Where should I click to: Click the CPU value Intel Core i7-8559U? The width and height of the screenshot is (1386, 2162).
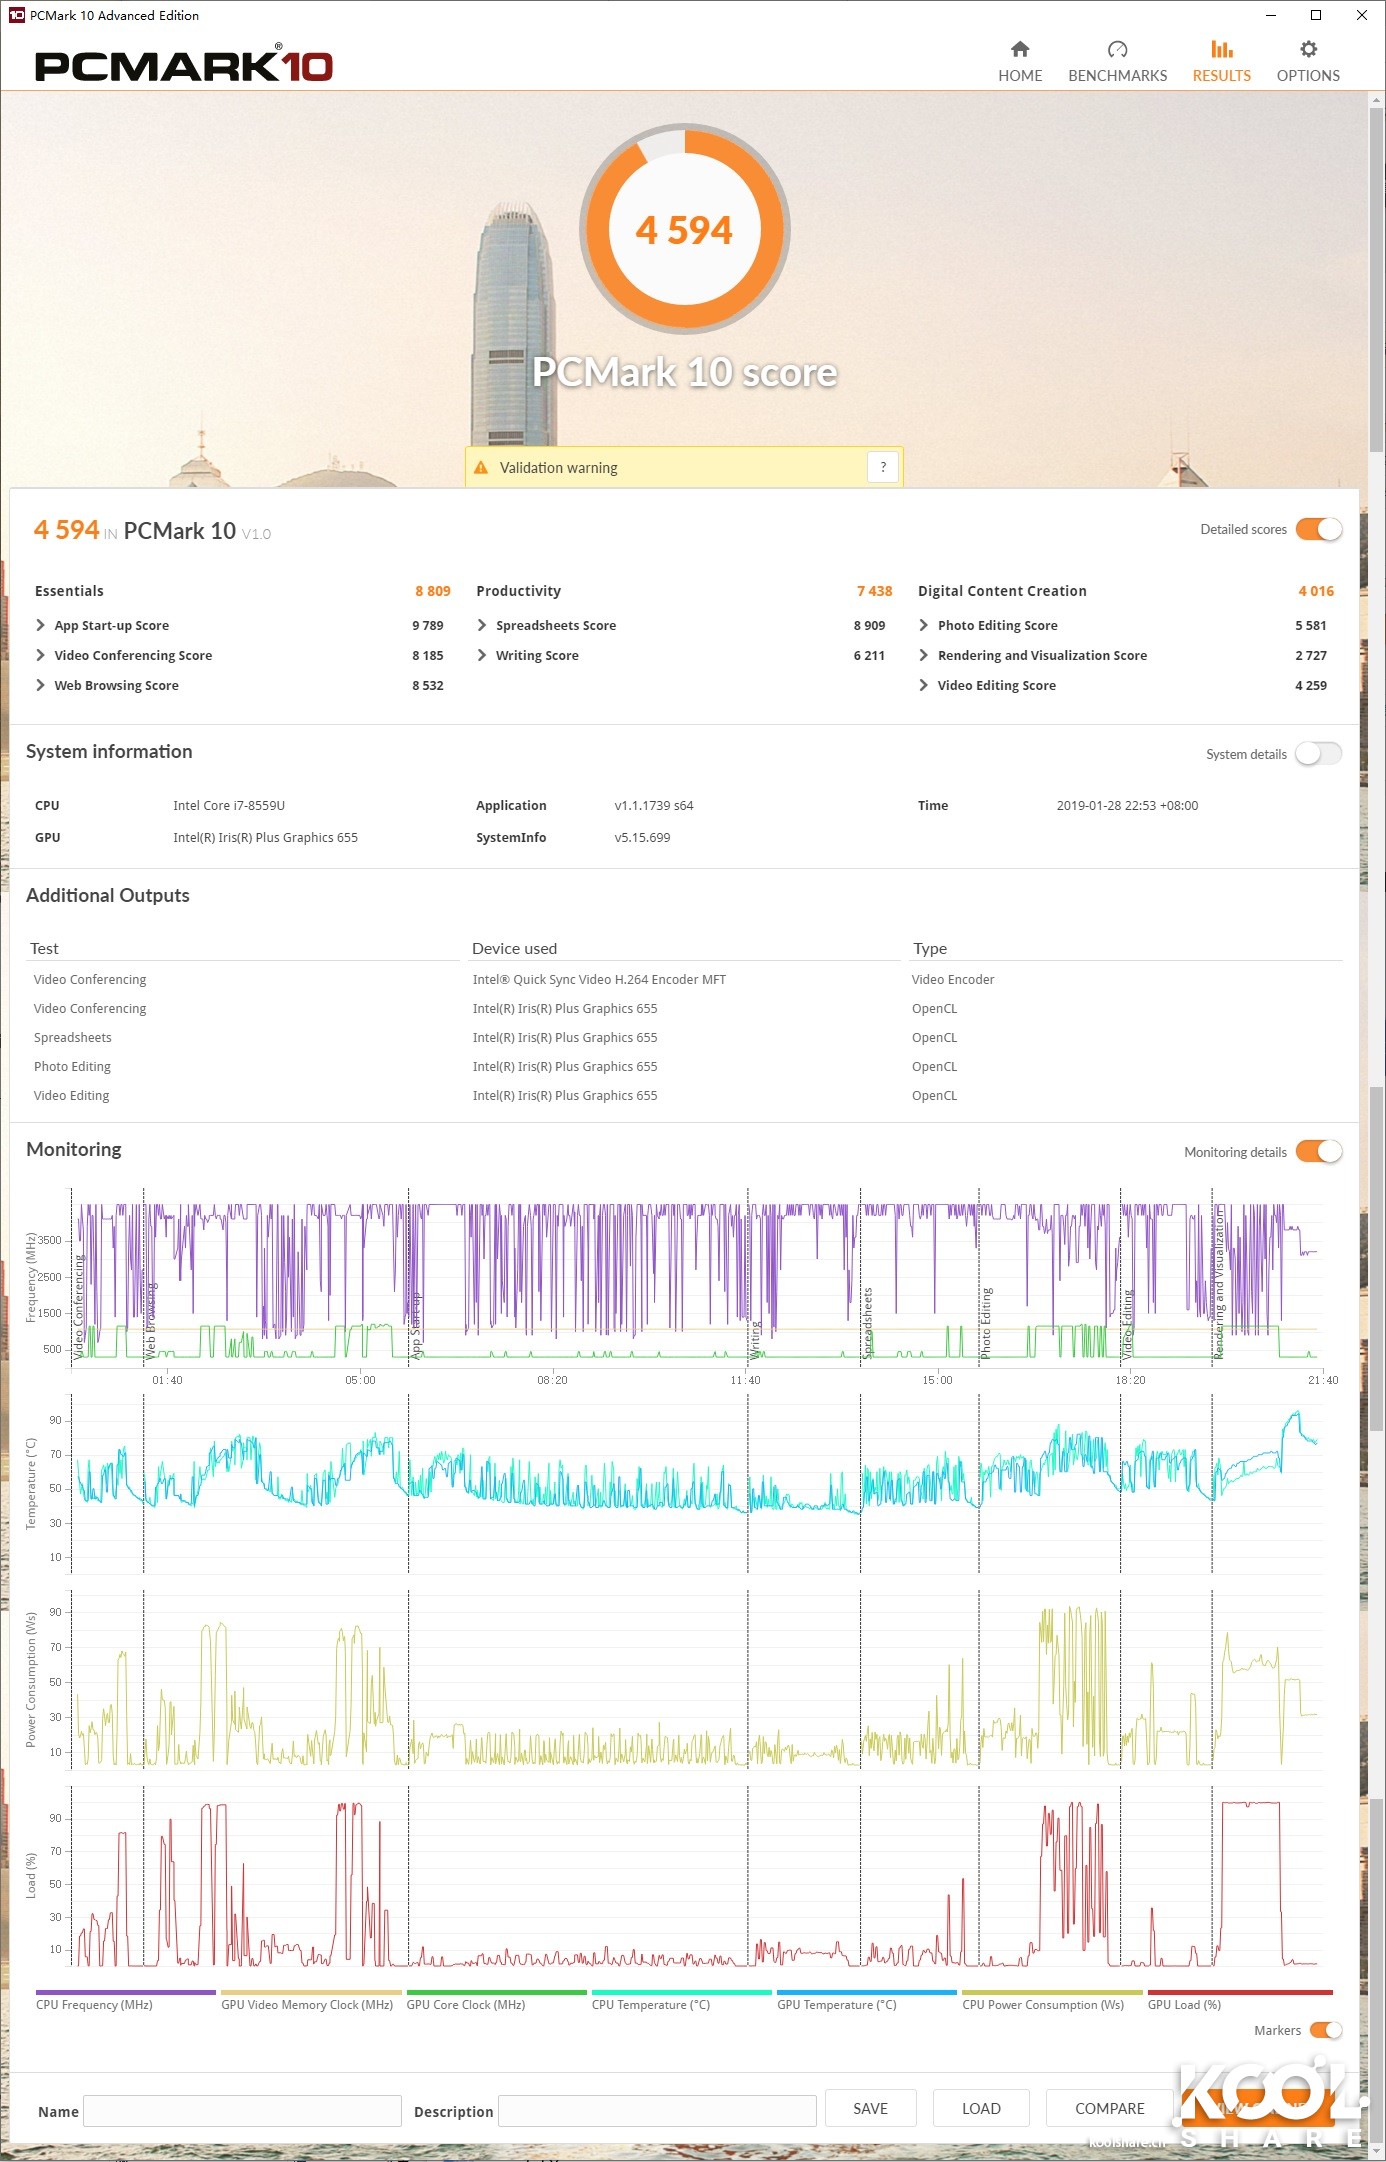tap(229, 805)
